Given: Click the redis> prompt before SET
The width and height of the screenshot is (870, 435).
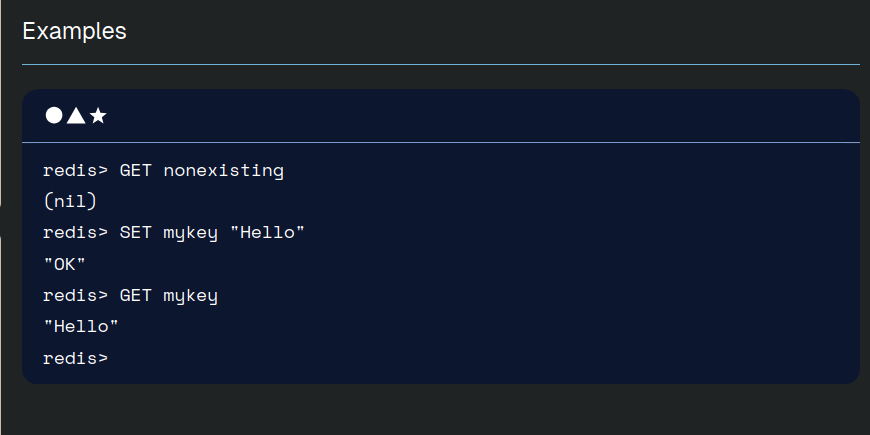Looking at the screenshot, I should point(75,232).
